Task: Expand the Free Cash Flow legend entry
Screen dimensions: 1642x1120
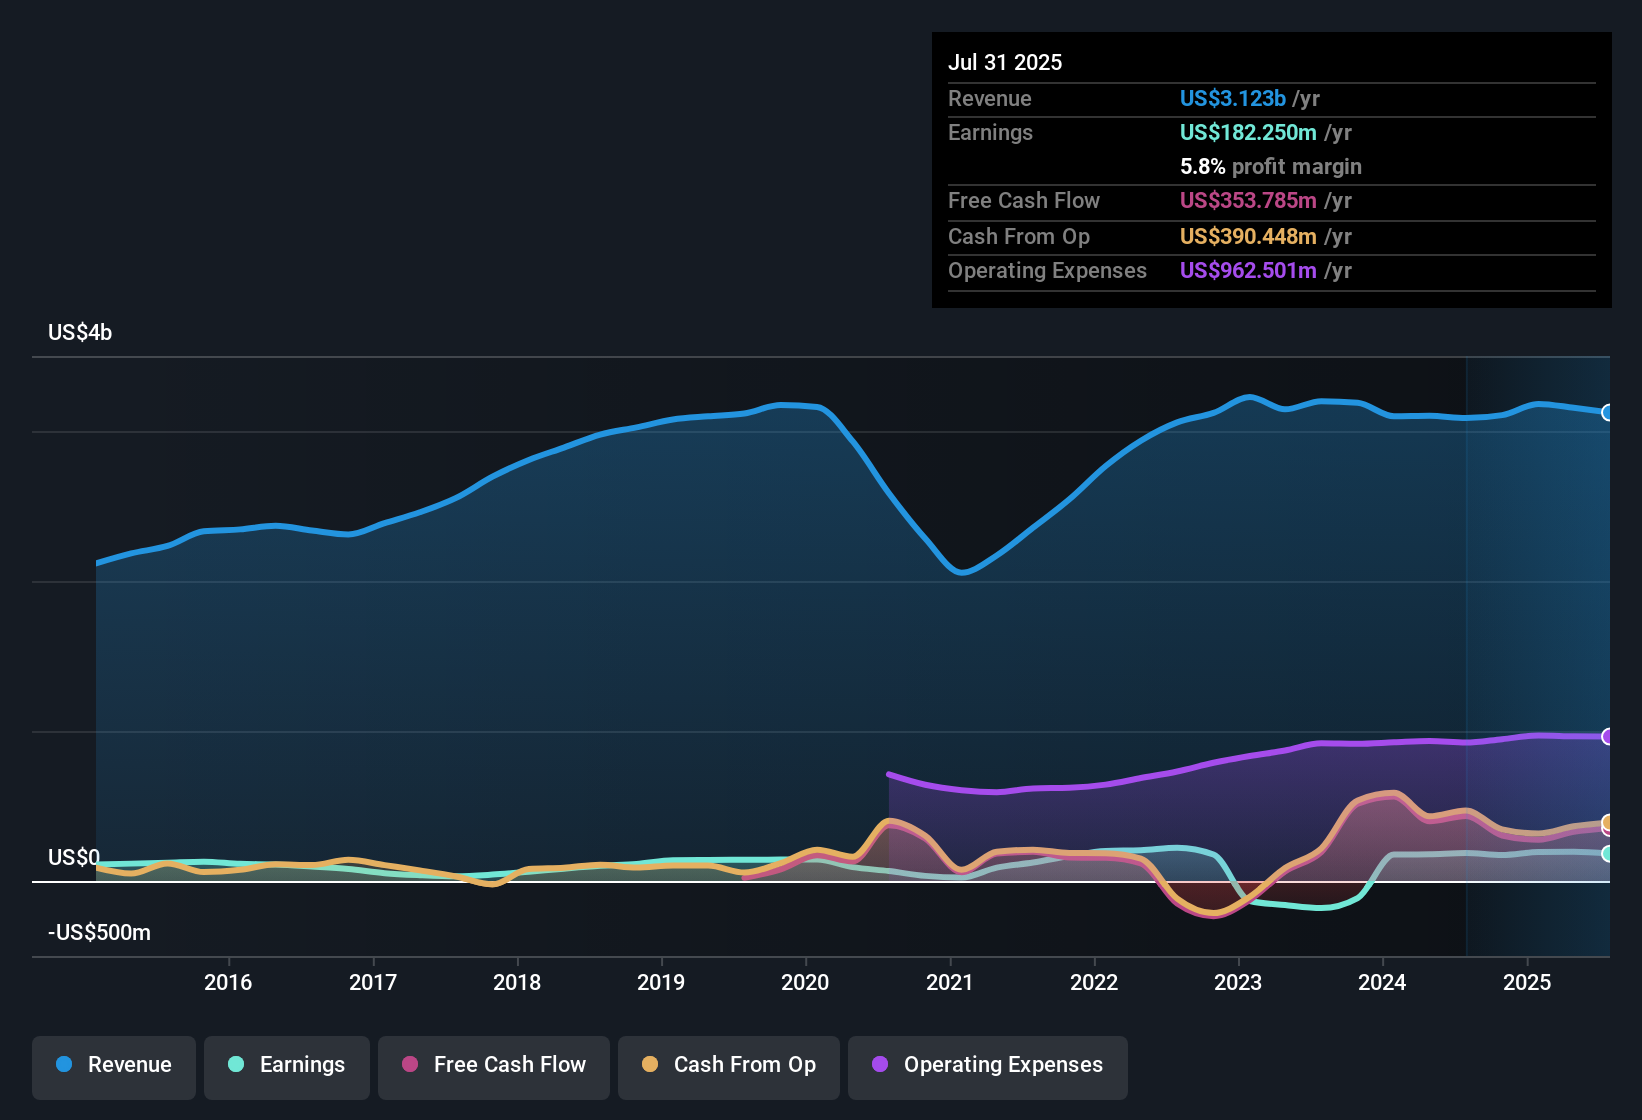Action: pos(493,1066)
